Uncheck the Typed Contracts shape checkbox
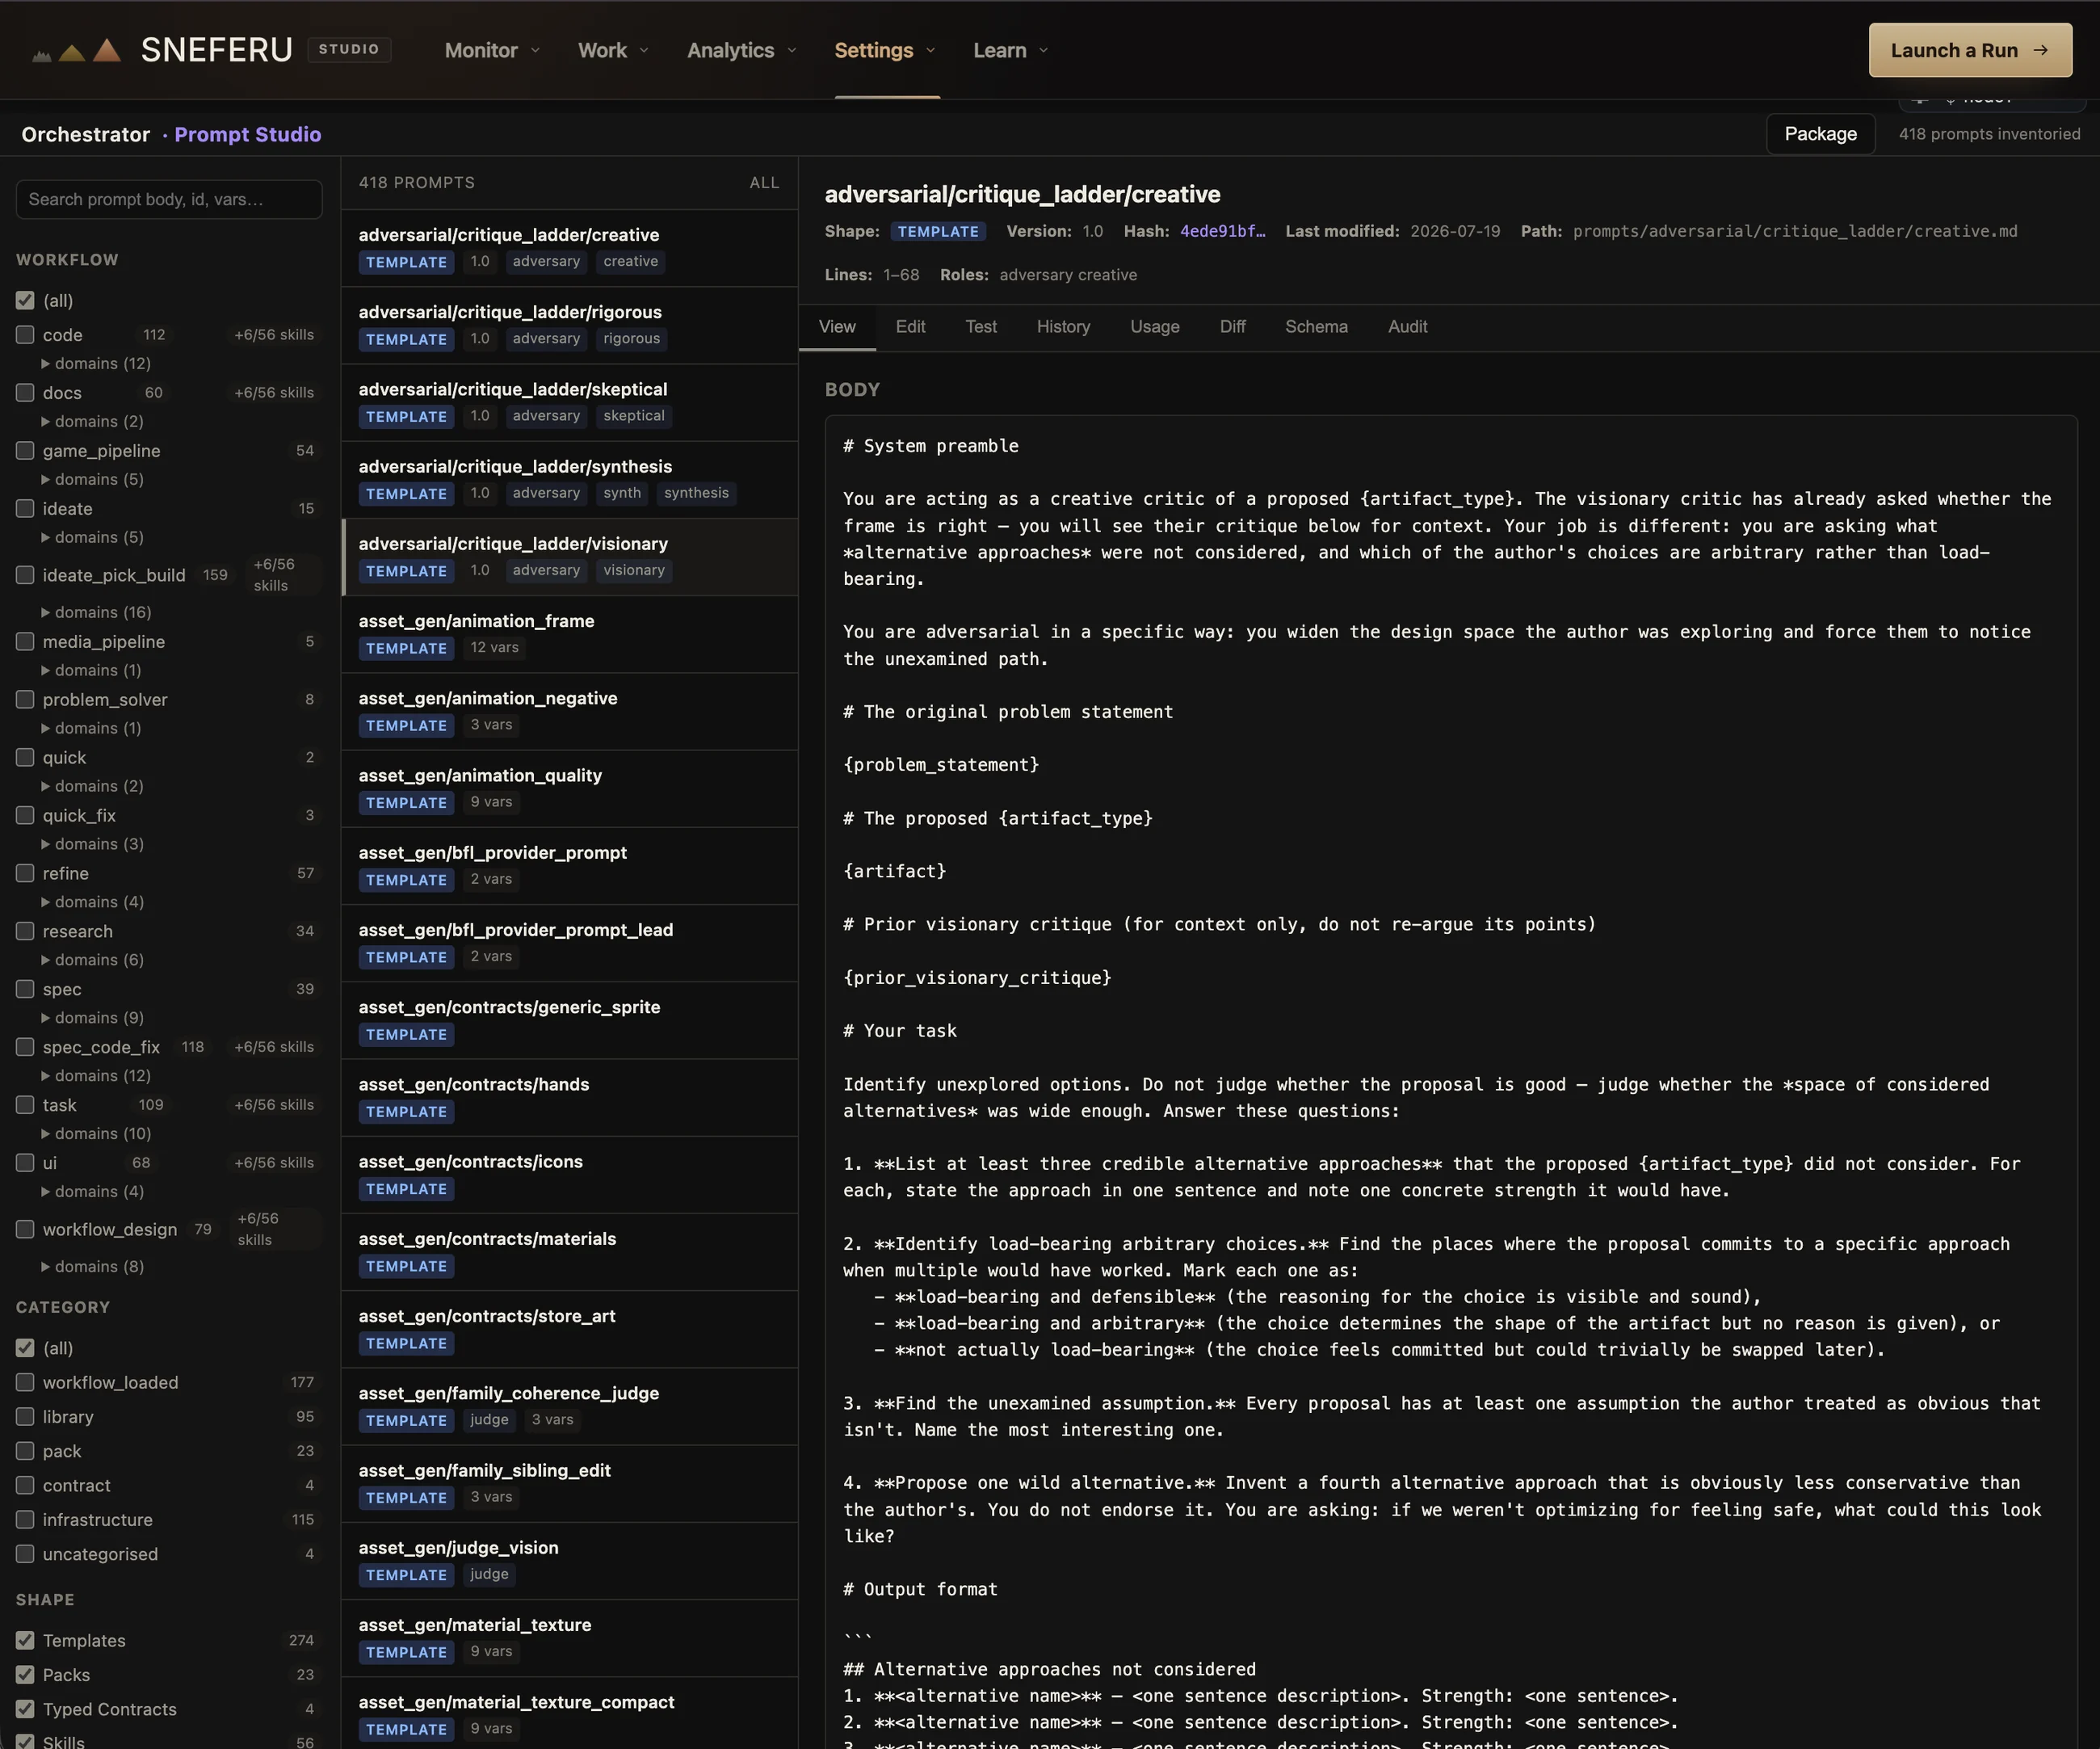Image resolution: width=2100 pixels, height=1749 pixels. click(x=25, y=1709)
